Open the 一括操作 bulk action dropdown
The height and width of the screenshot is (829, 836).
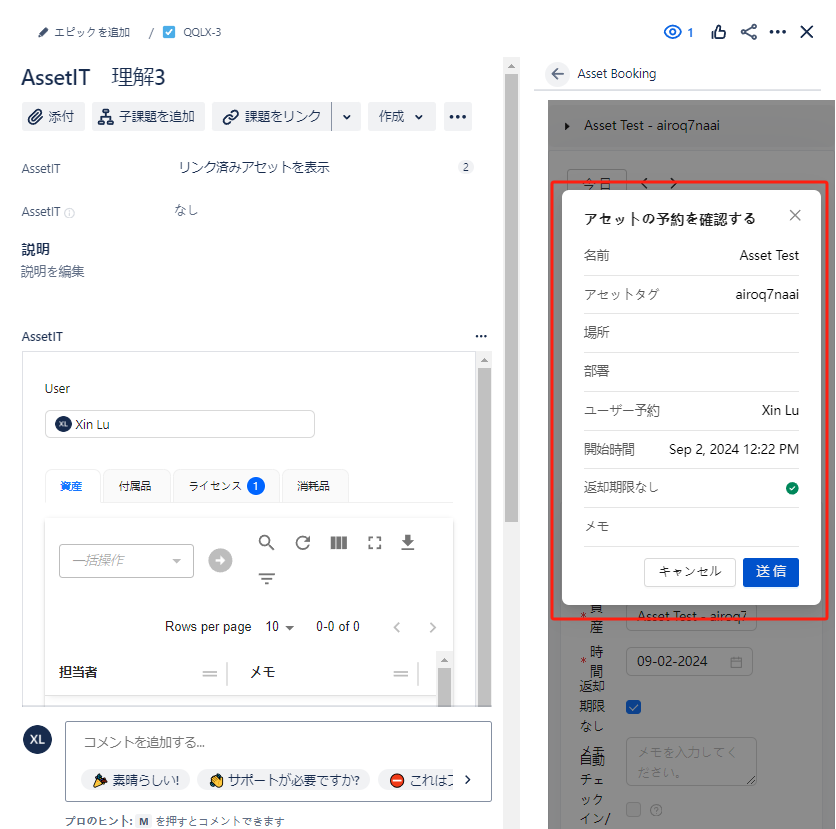point(126,561)
